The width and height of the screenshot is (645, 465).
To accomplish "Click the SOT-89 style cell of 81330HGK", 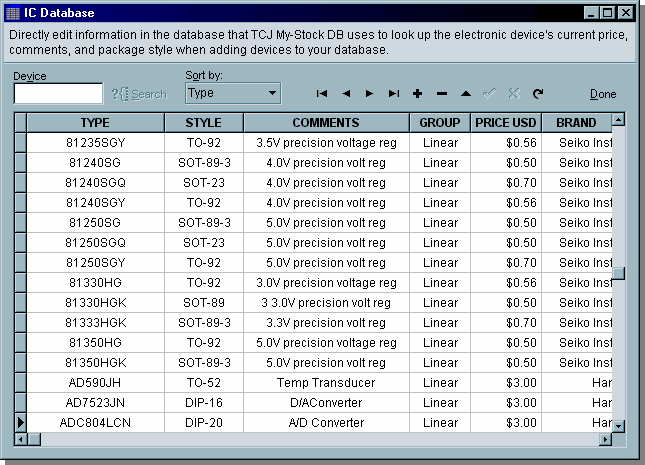I will [x=204, y=303].
